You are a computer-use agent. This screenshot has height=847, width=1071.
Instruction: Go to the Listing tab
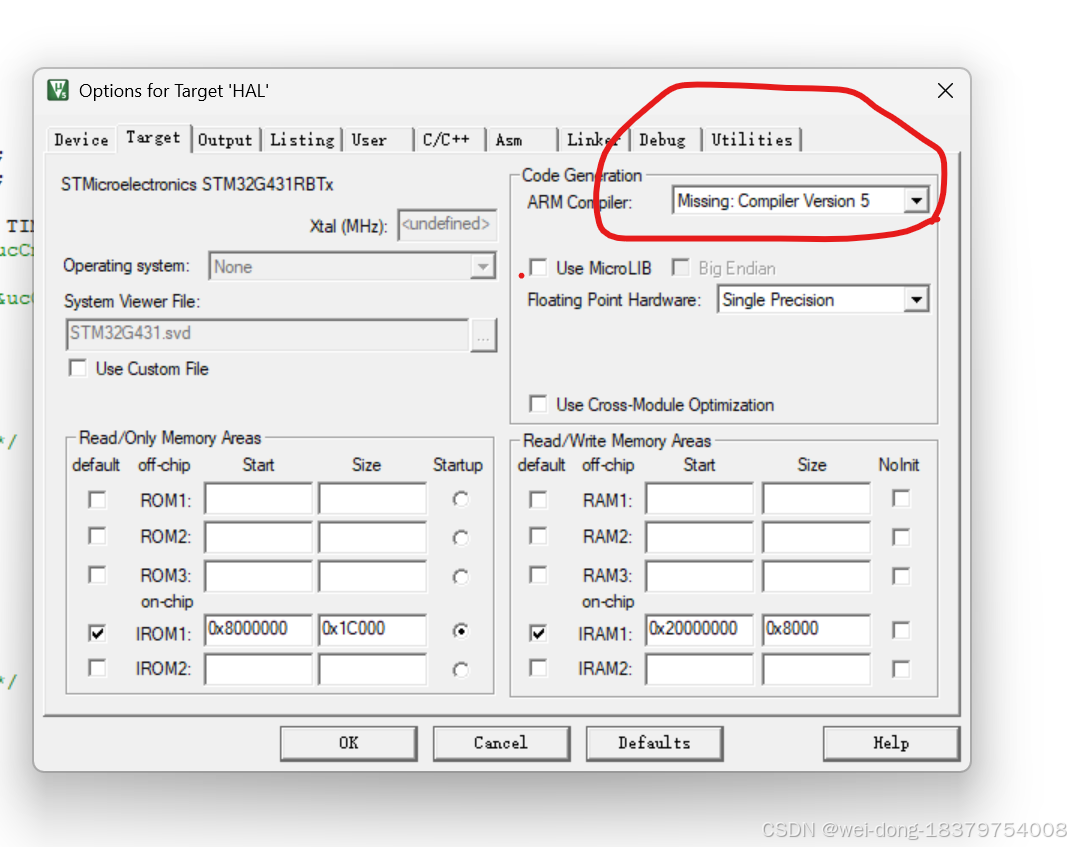(x=302, y=140)
